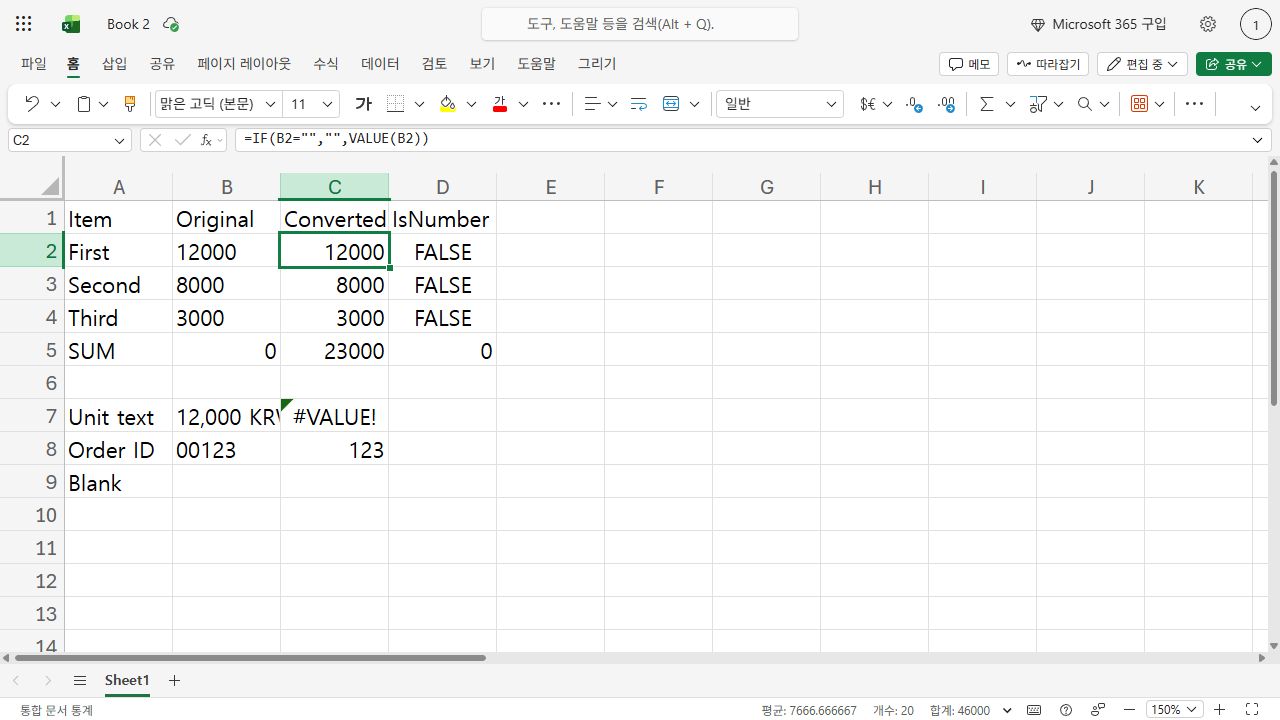Click the green 공유 button
The width and height of the screenshot is (1280, 720).
click(1233, 64)
